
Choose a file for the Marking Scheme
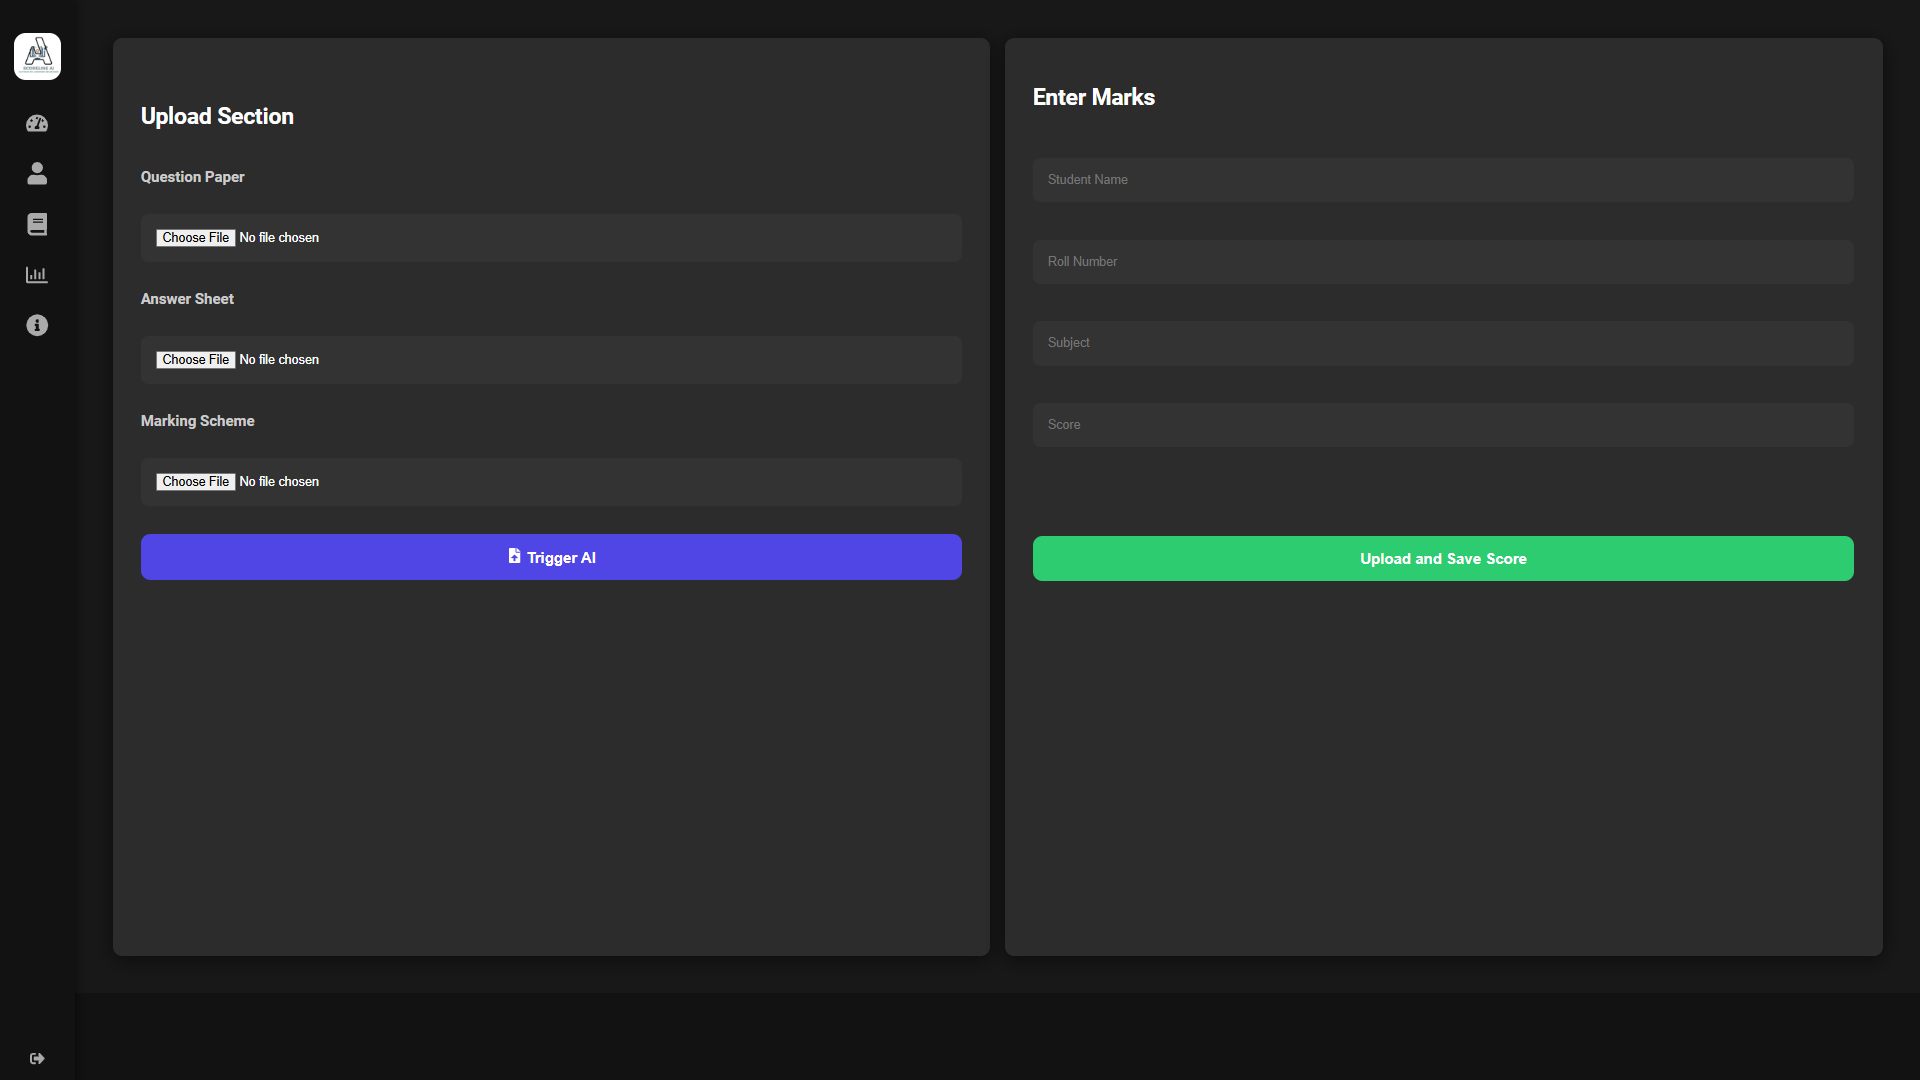click(195, 481)
